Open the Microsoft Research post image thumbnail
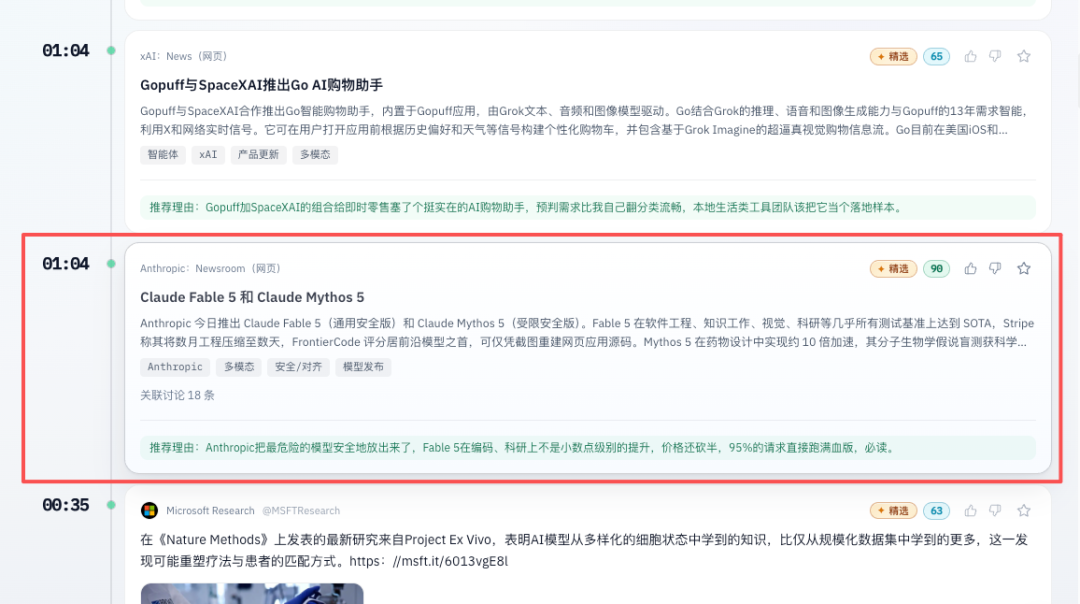Image resolution: width=1080 pixels, height=604 pixels. [252, 594]
